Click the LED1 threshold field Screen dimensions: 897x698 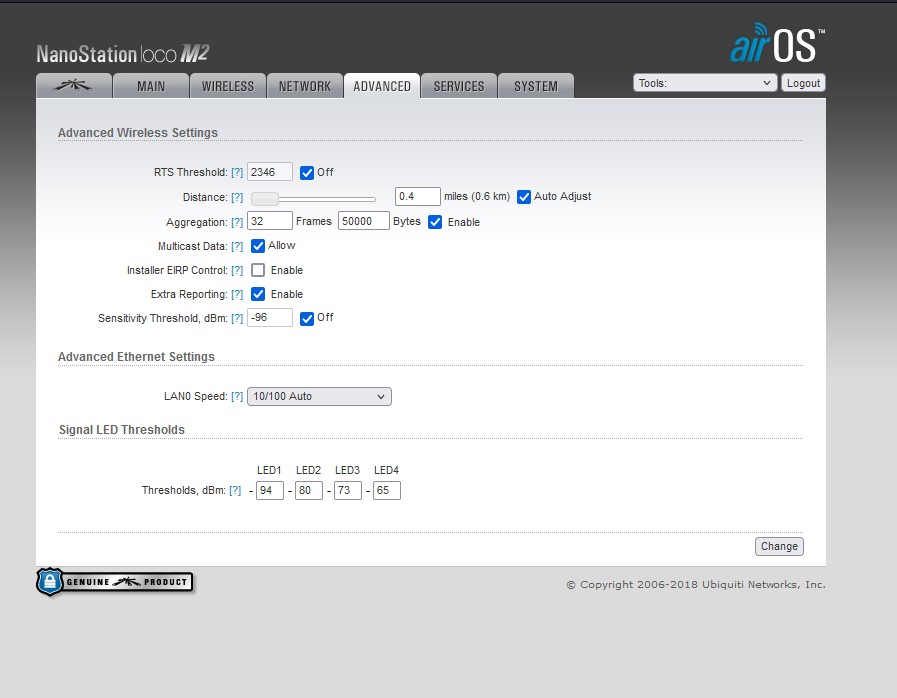pyautogui.click(x=270, y=490)
